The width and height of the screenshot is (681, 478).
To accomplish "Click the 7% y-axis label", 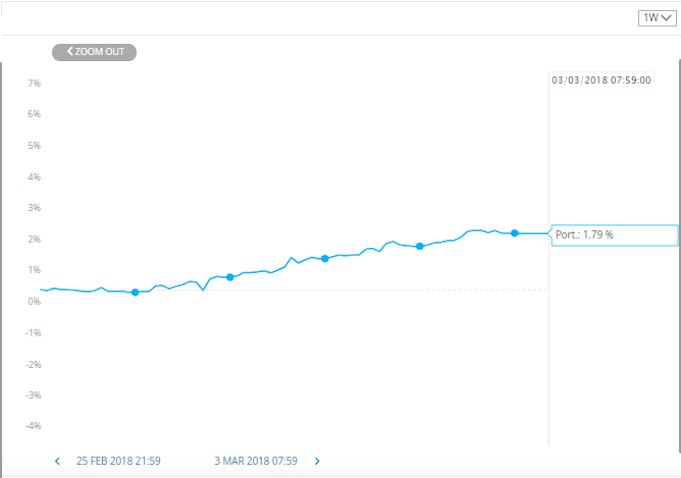I will tap(34, 83).
